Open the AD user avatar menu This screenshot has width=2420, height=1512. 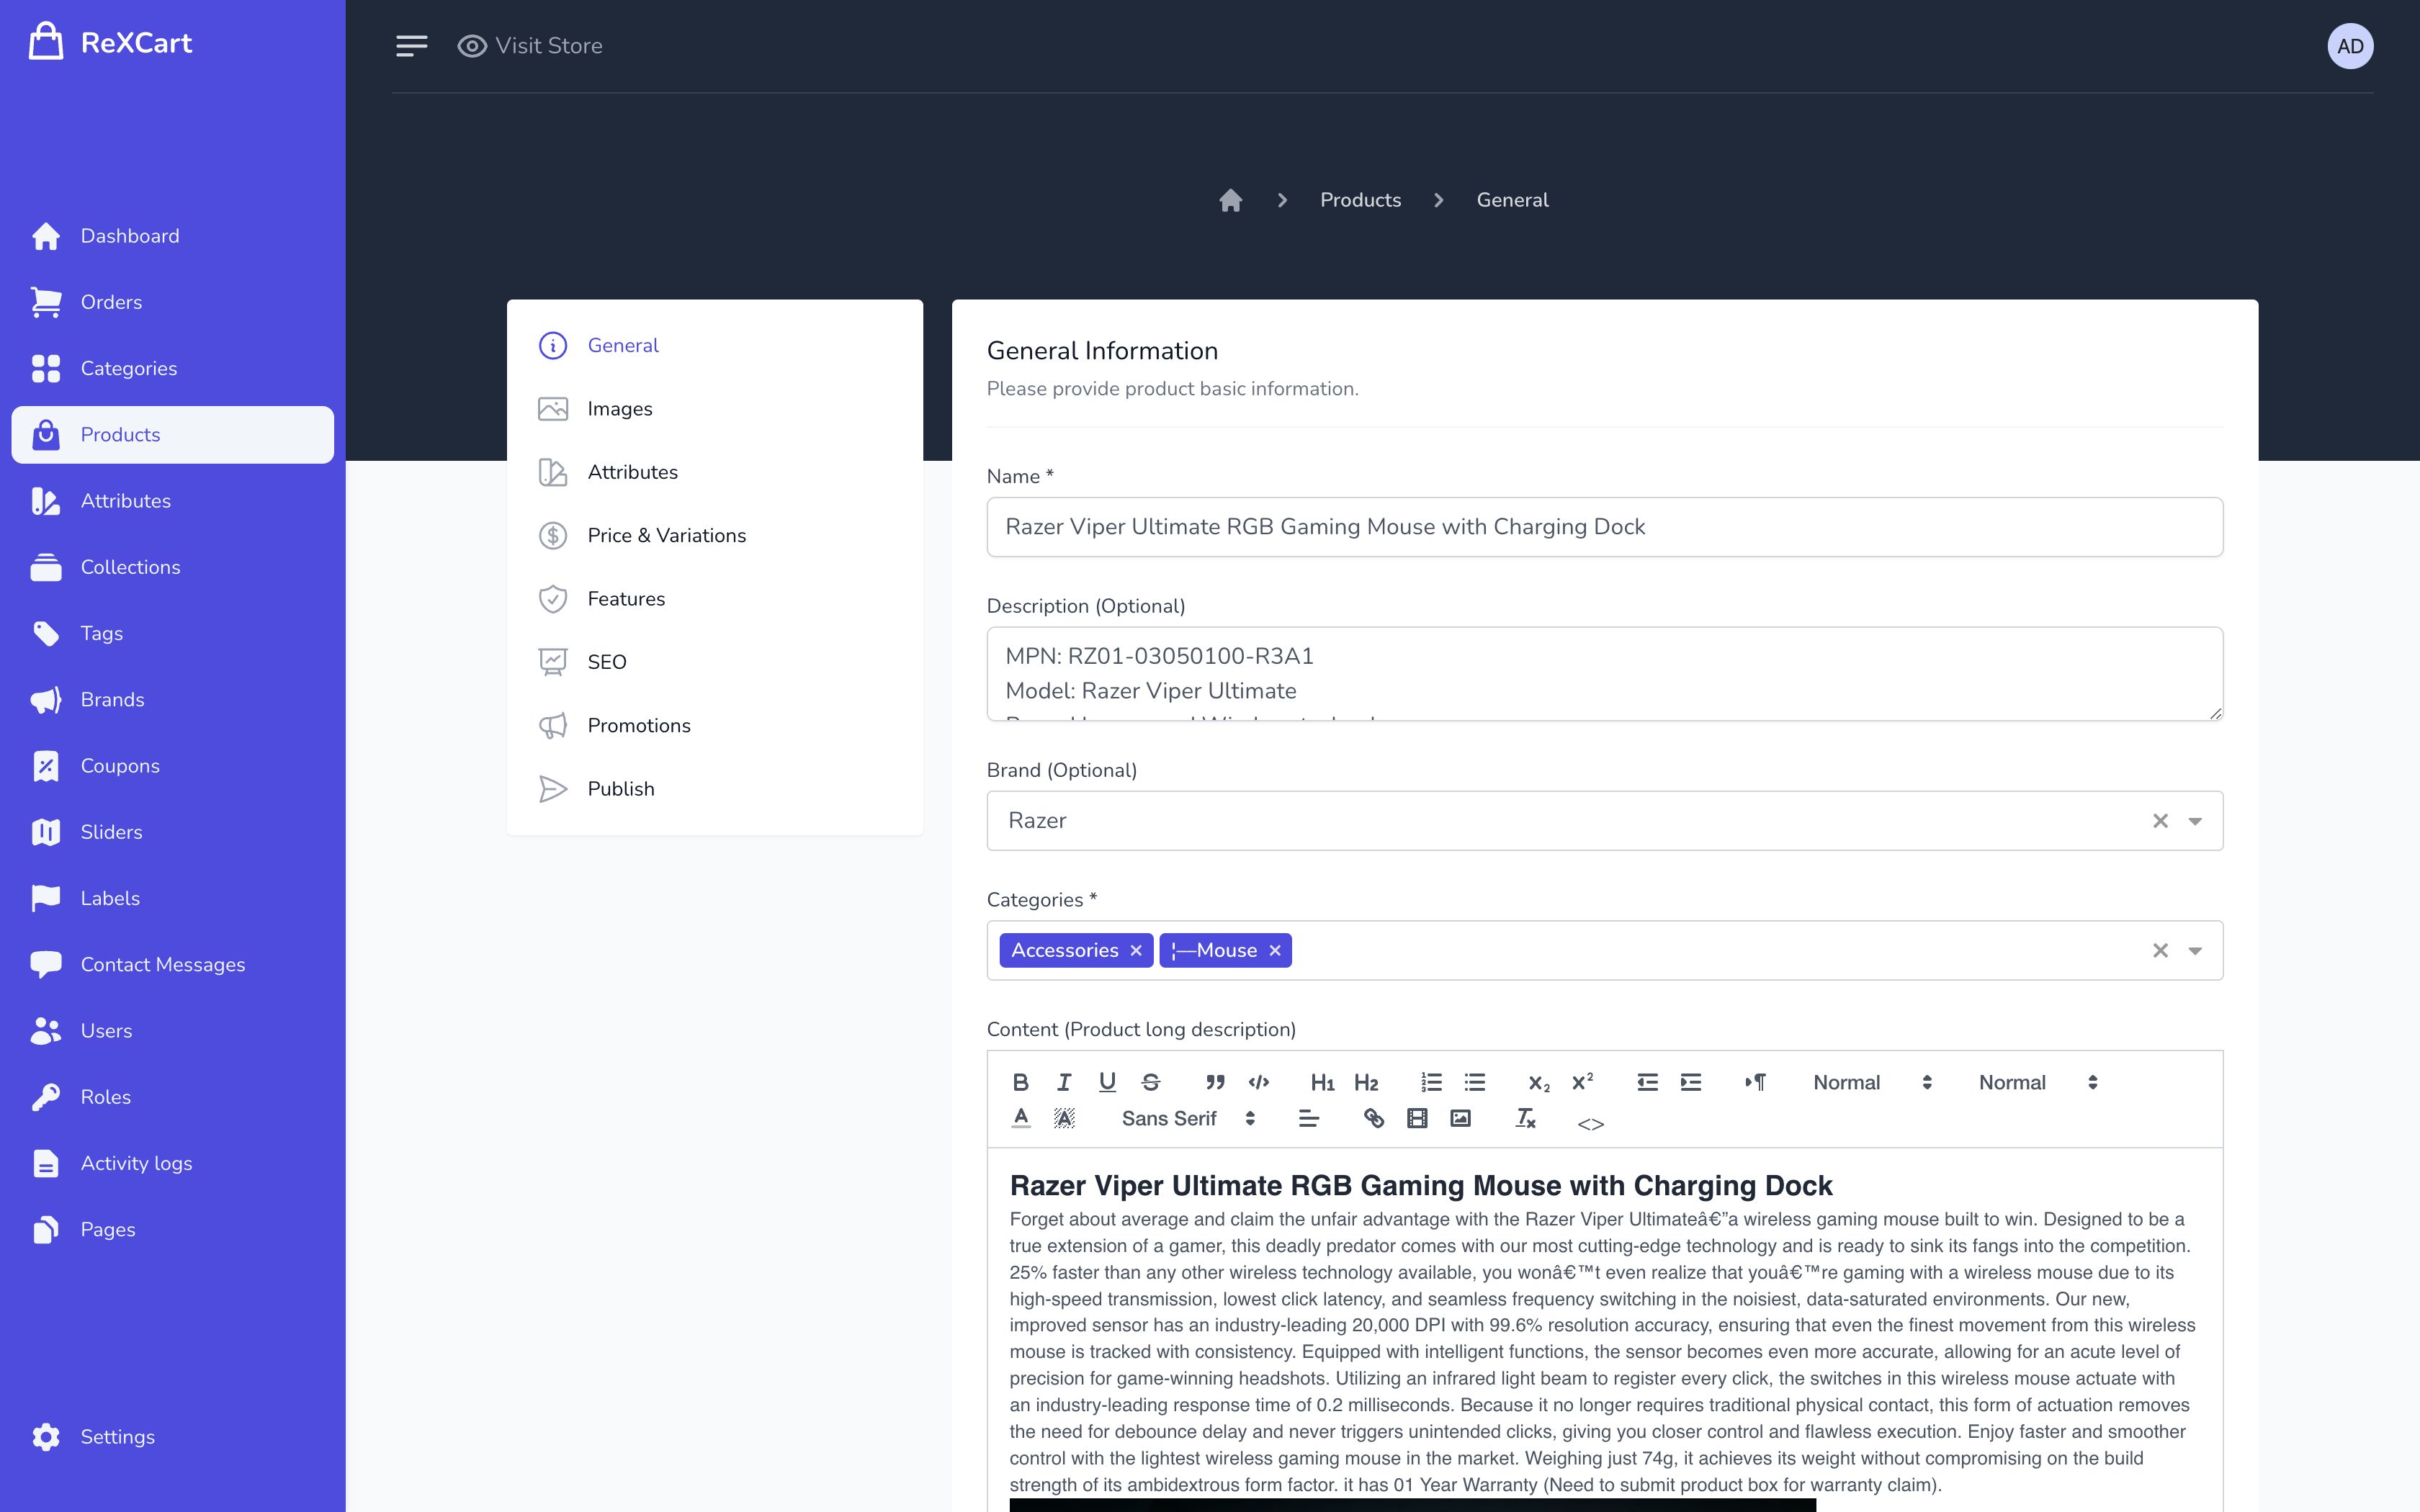(x=2350, y=46)
